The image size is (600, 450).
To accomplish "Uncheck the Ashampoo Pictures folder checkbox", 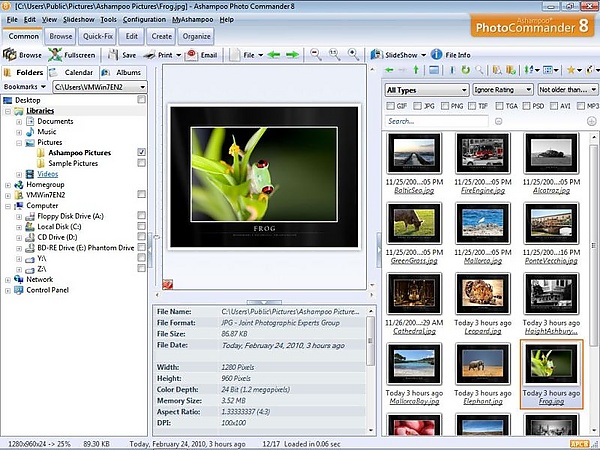I will 142,152.
